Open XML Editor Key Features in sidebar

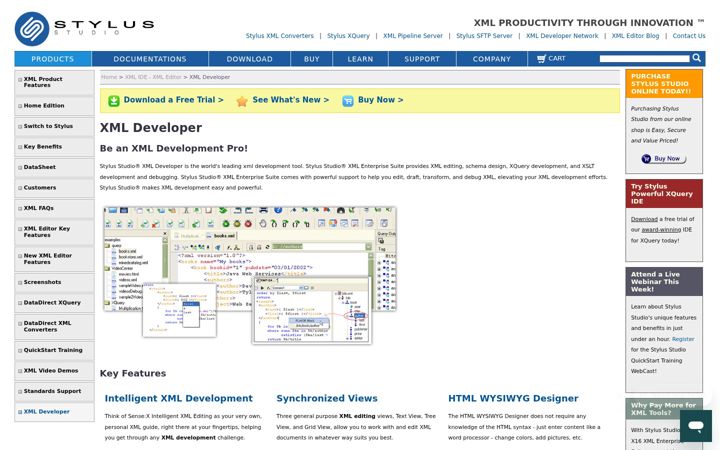(54, 232)
